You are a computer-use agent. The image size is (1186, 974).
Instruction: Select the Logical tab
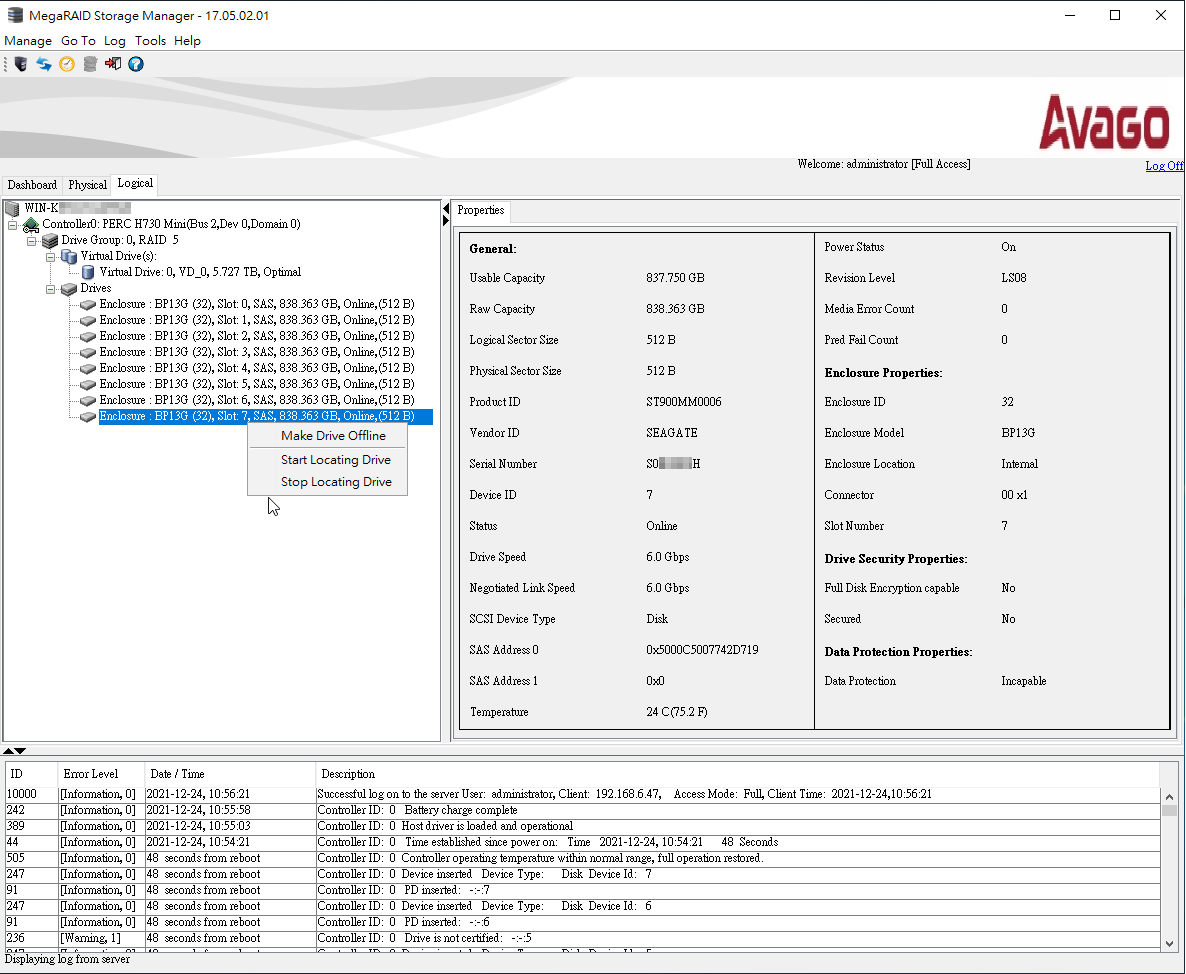135,183
